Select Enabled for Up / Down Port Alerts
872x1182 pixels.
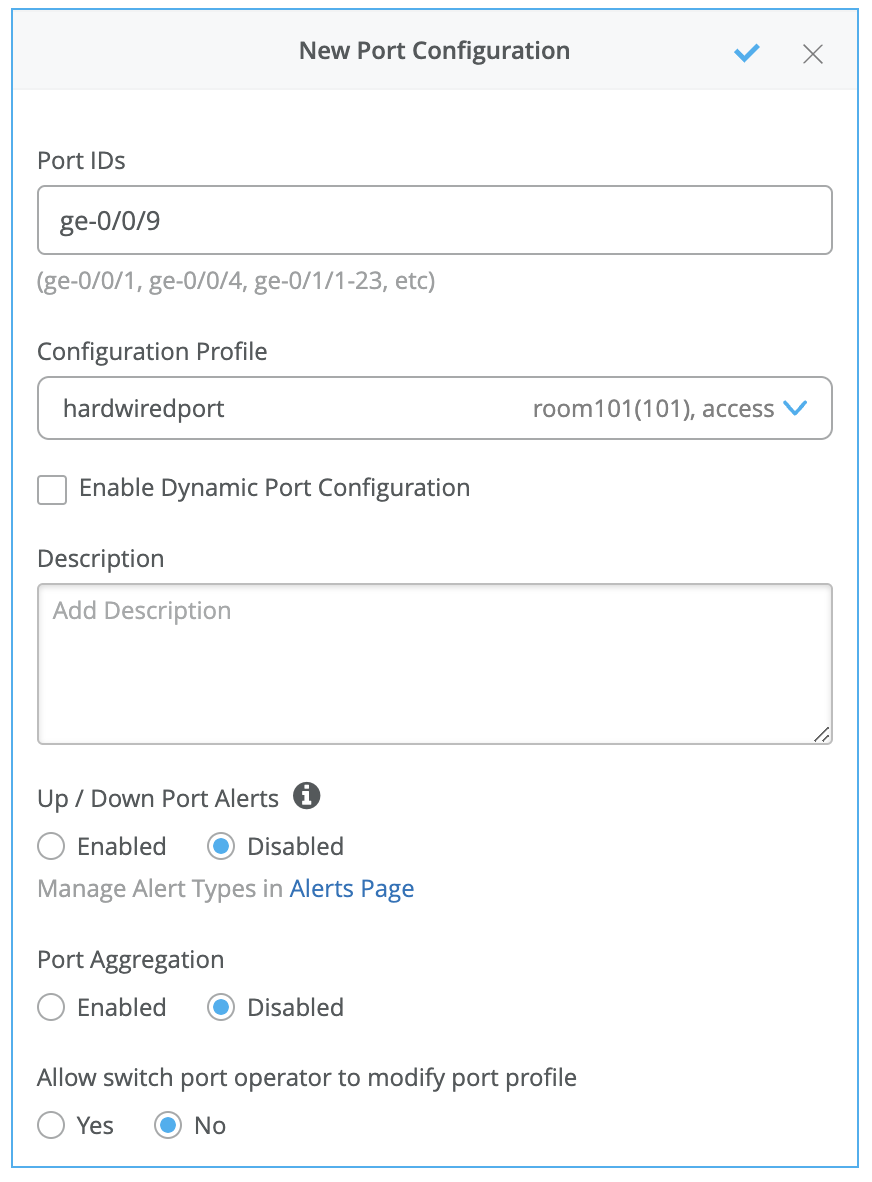coord(52,847)
